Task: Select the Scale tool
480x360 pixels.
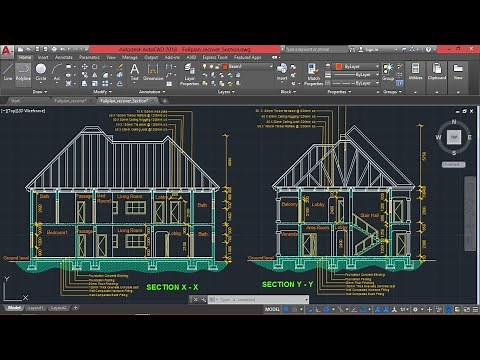Action: (95, 83)
